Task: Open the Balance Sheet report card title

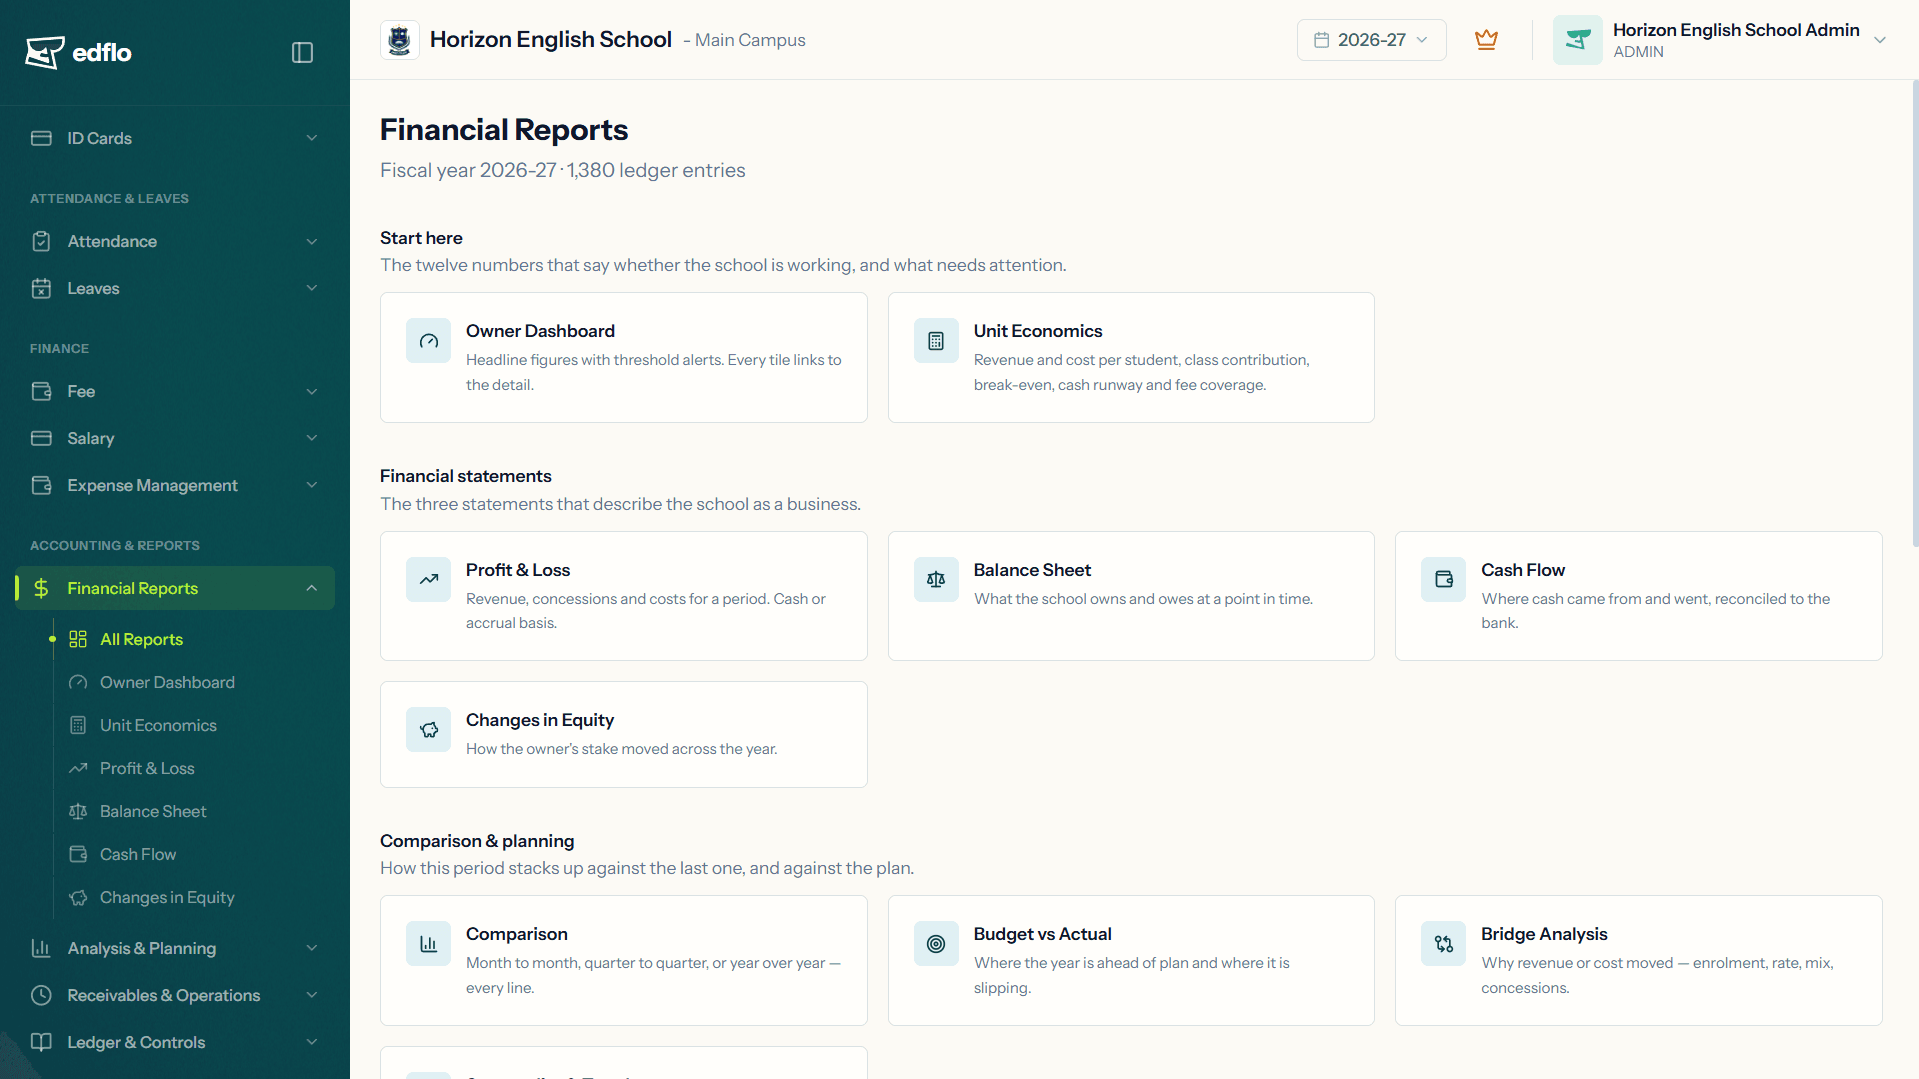Action: pyautogui.click(x=1032, y=570)
